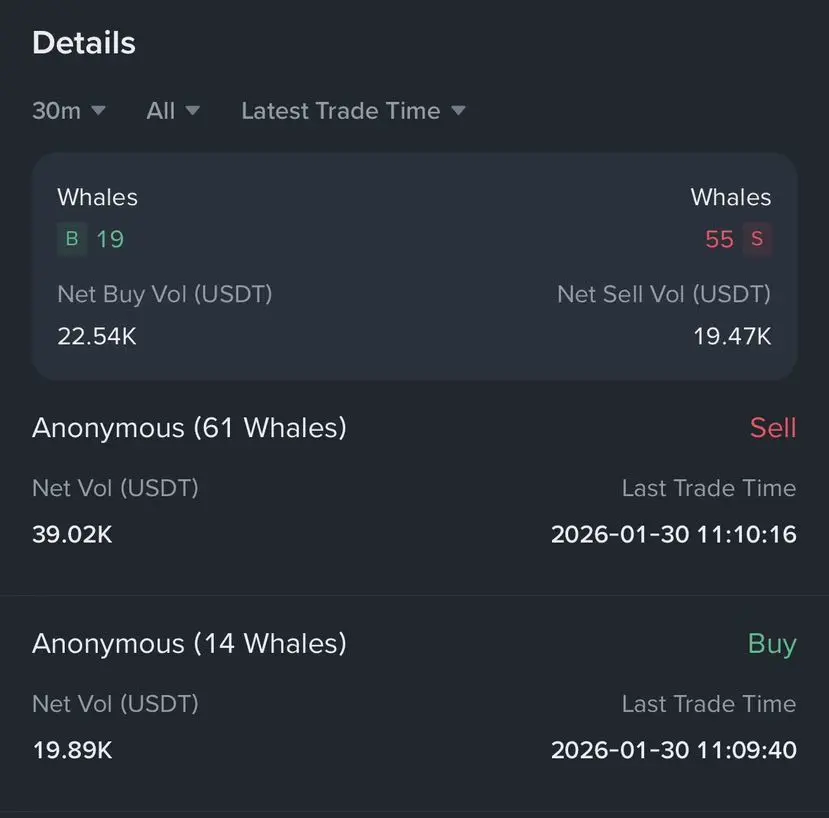Click the buy whales count 19

coord(110,239)
